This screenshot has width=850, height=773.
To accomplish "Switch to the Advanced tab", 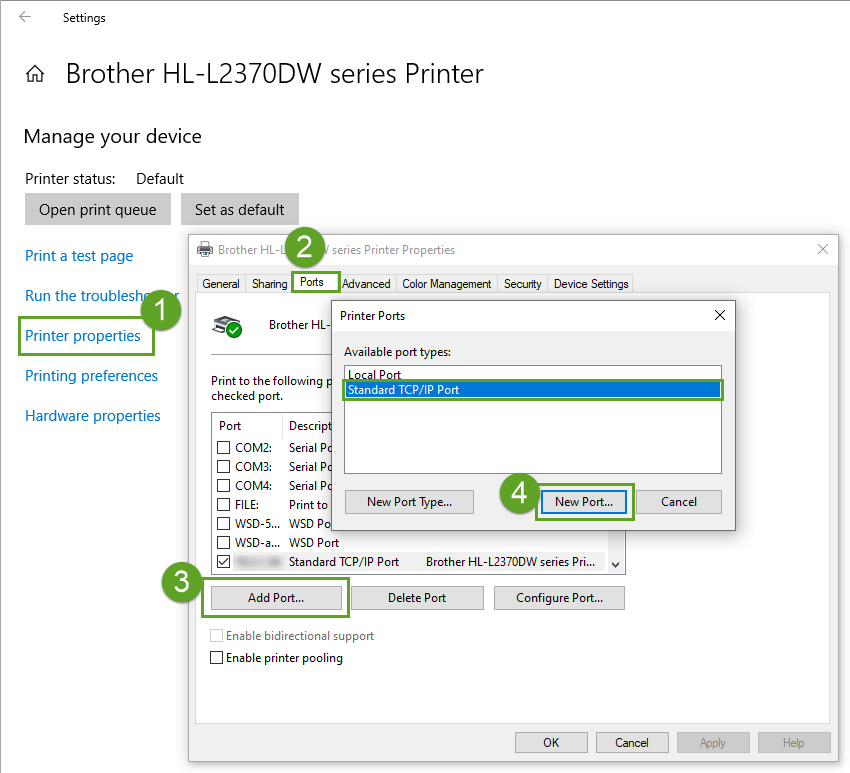I will pos(366,283).
